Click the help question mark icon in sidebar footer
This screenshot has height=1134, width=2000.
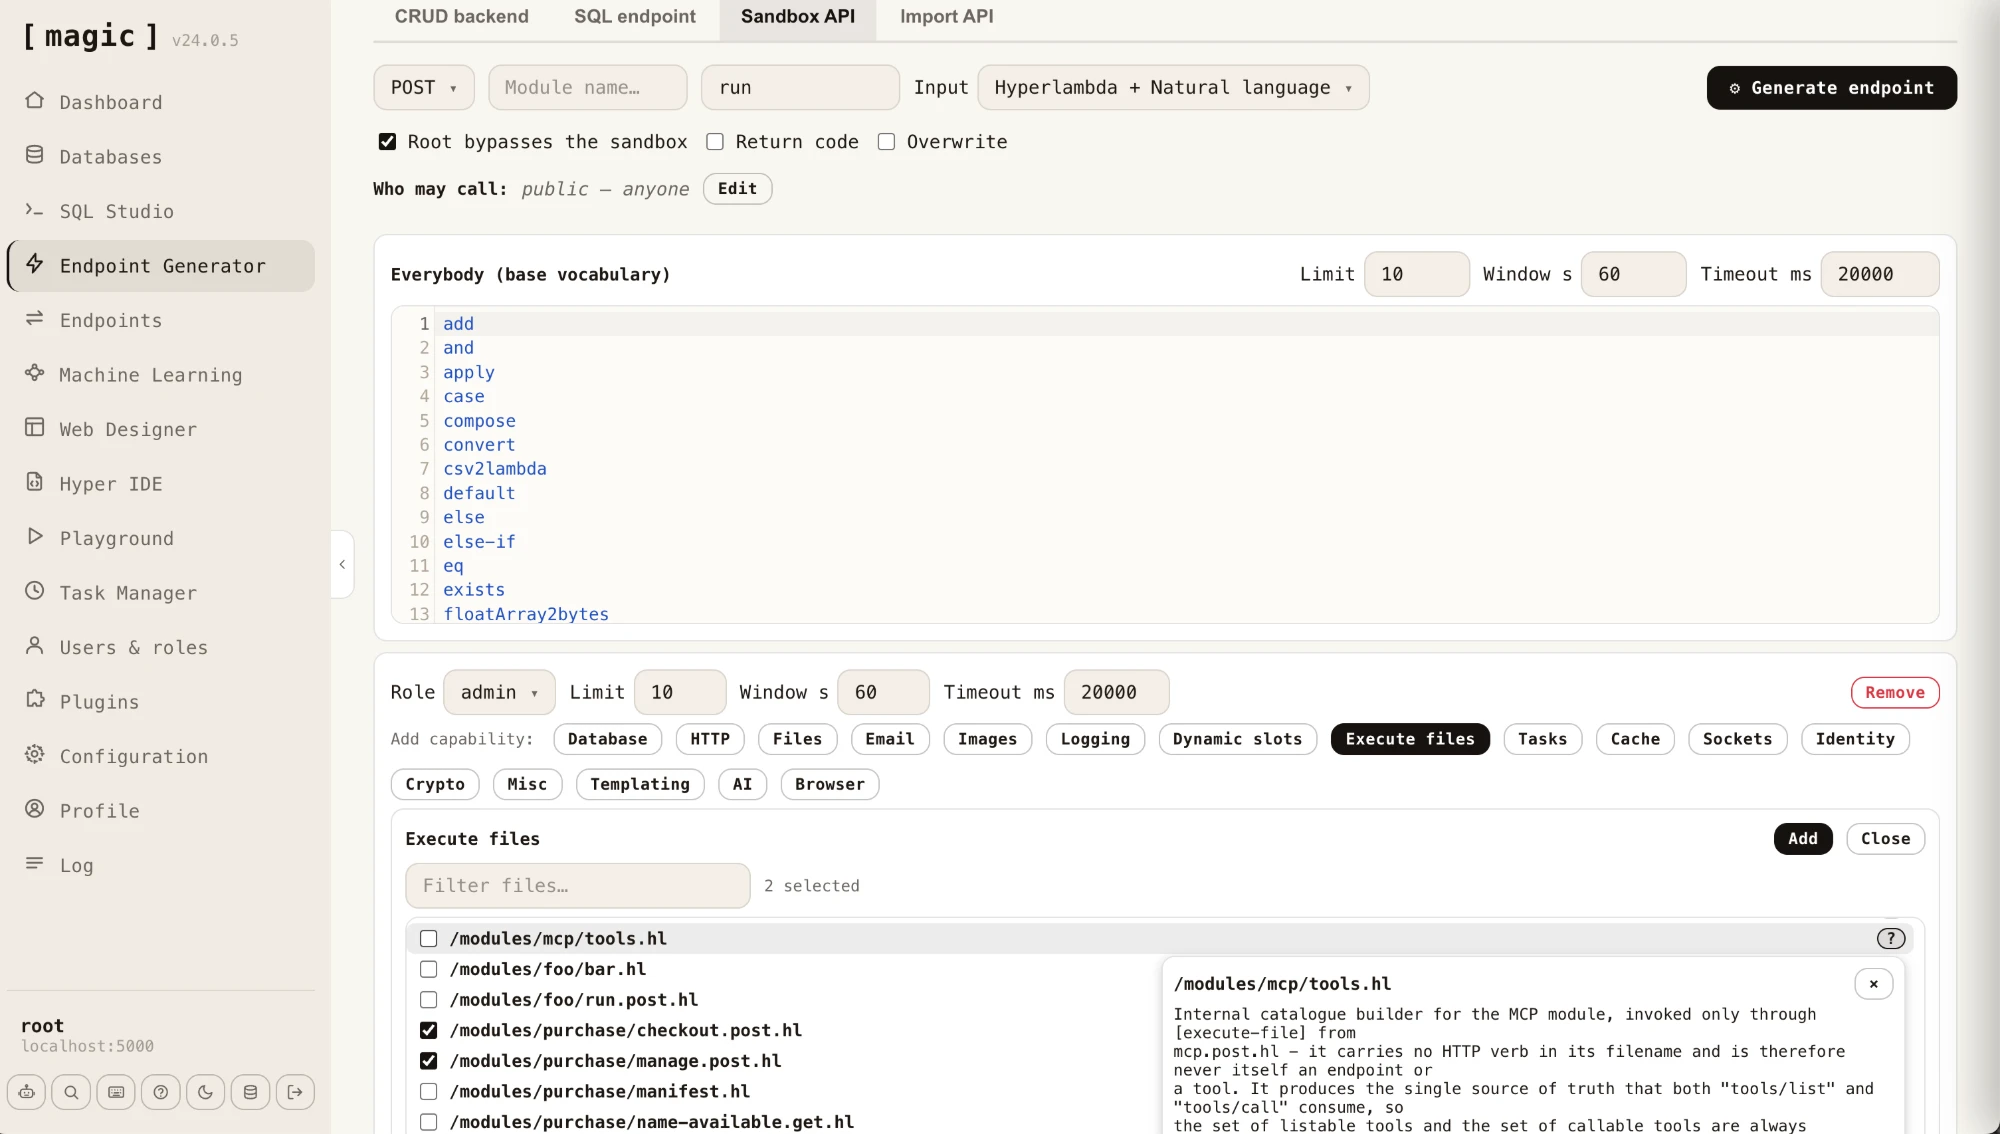pos(161,1092)
